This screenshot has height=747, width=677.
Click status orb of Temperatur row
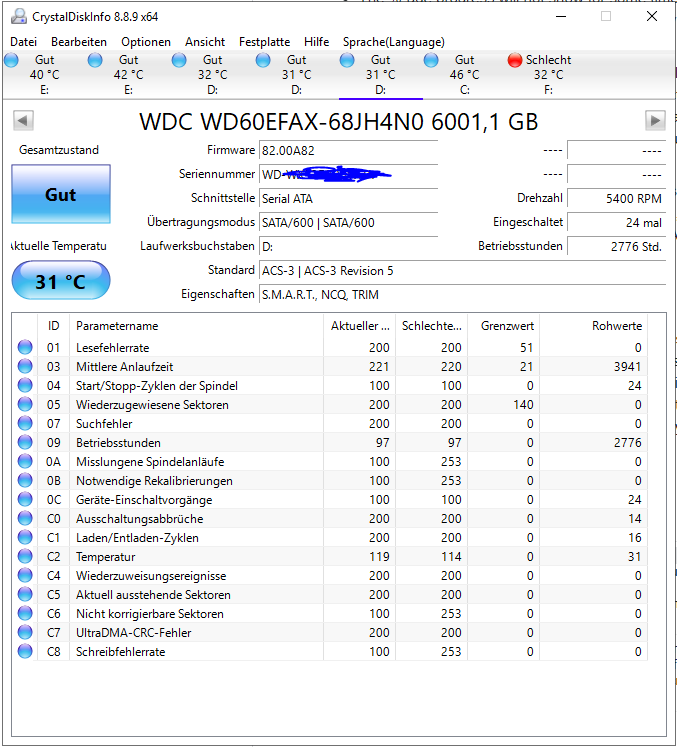25,556
